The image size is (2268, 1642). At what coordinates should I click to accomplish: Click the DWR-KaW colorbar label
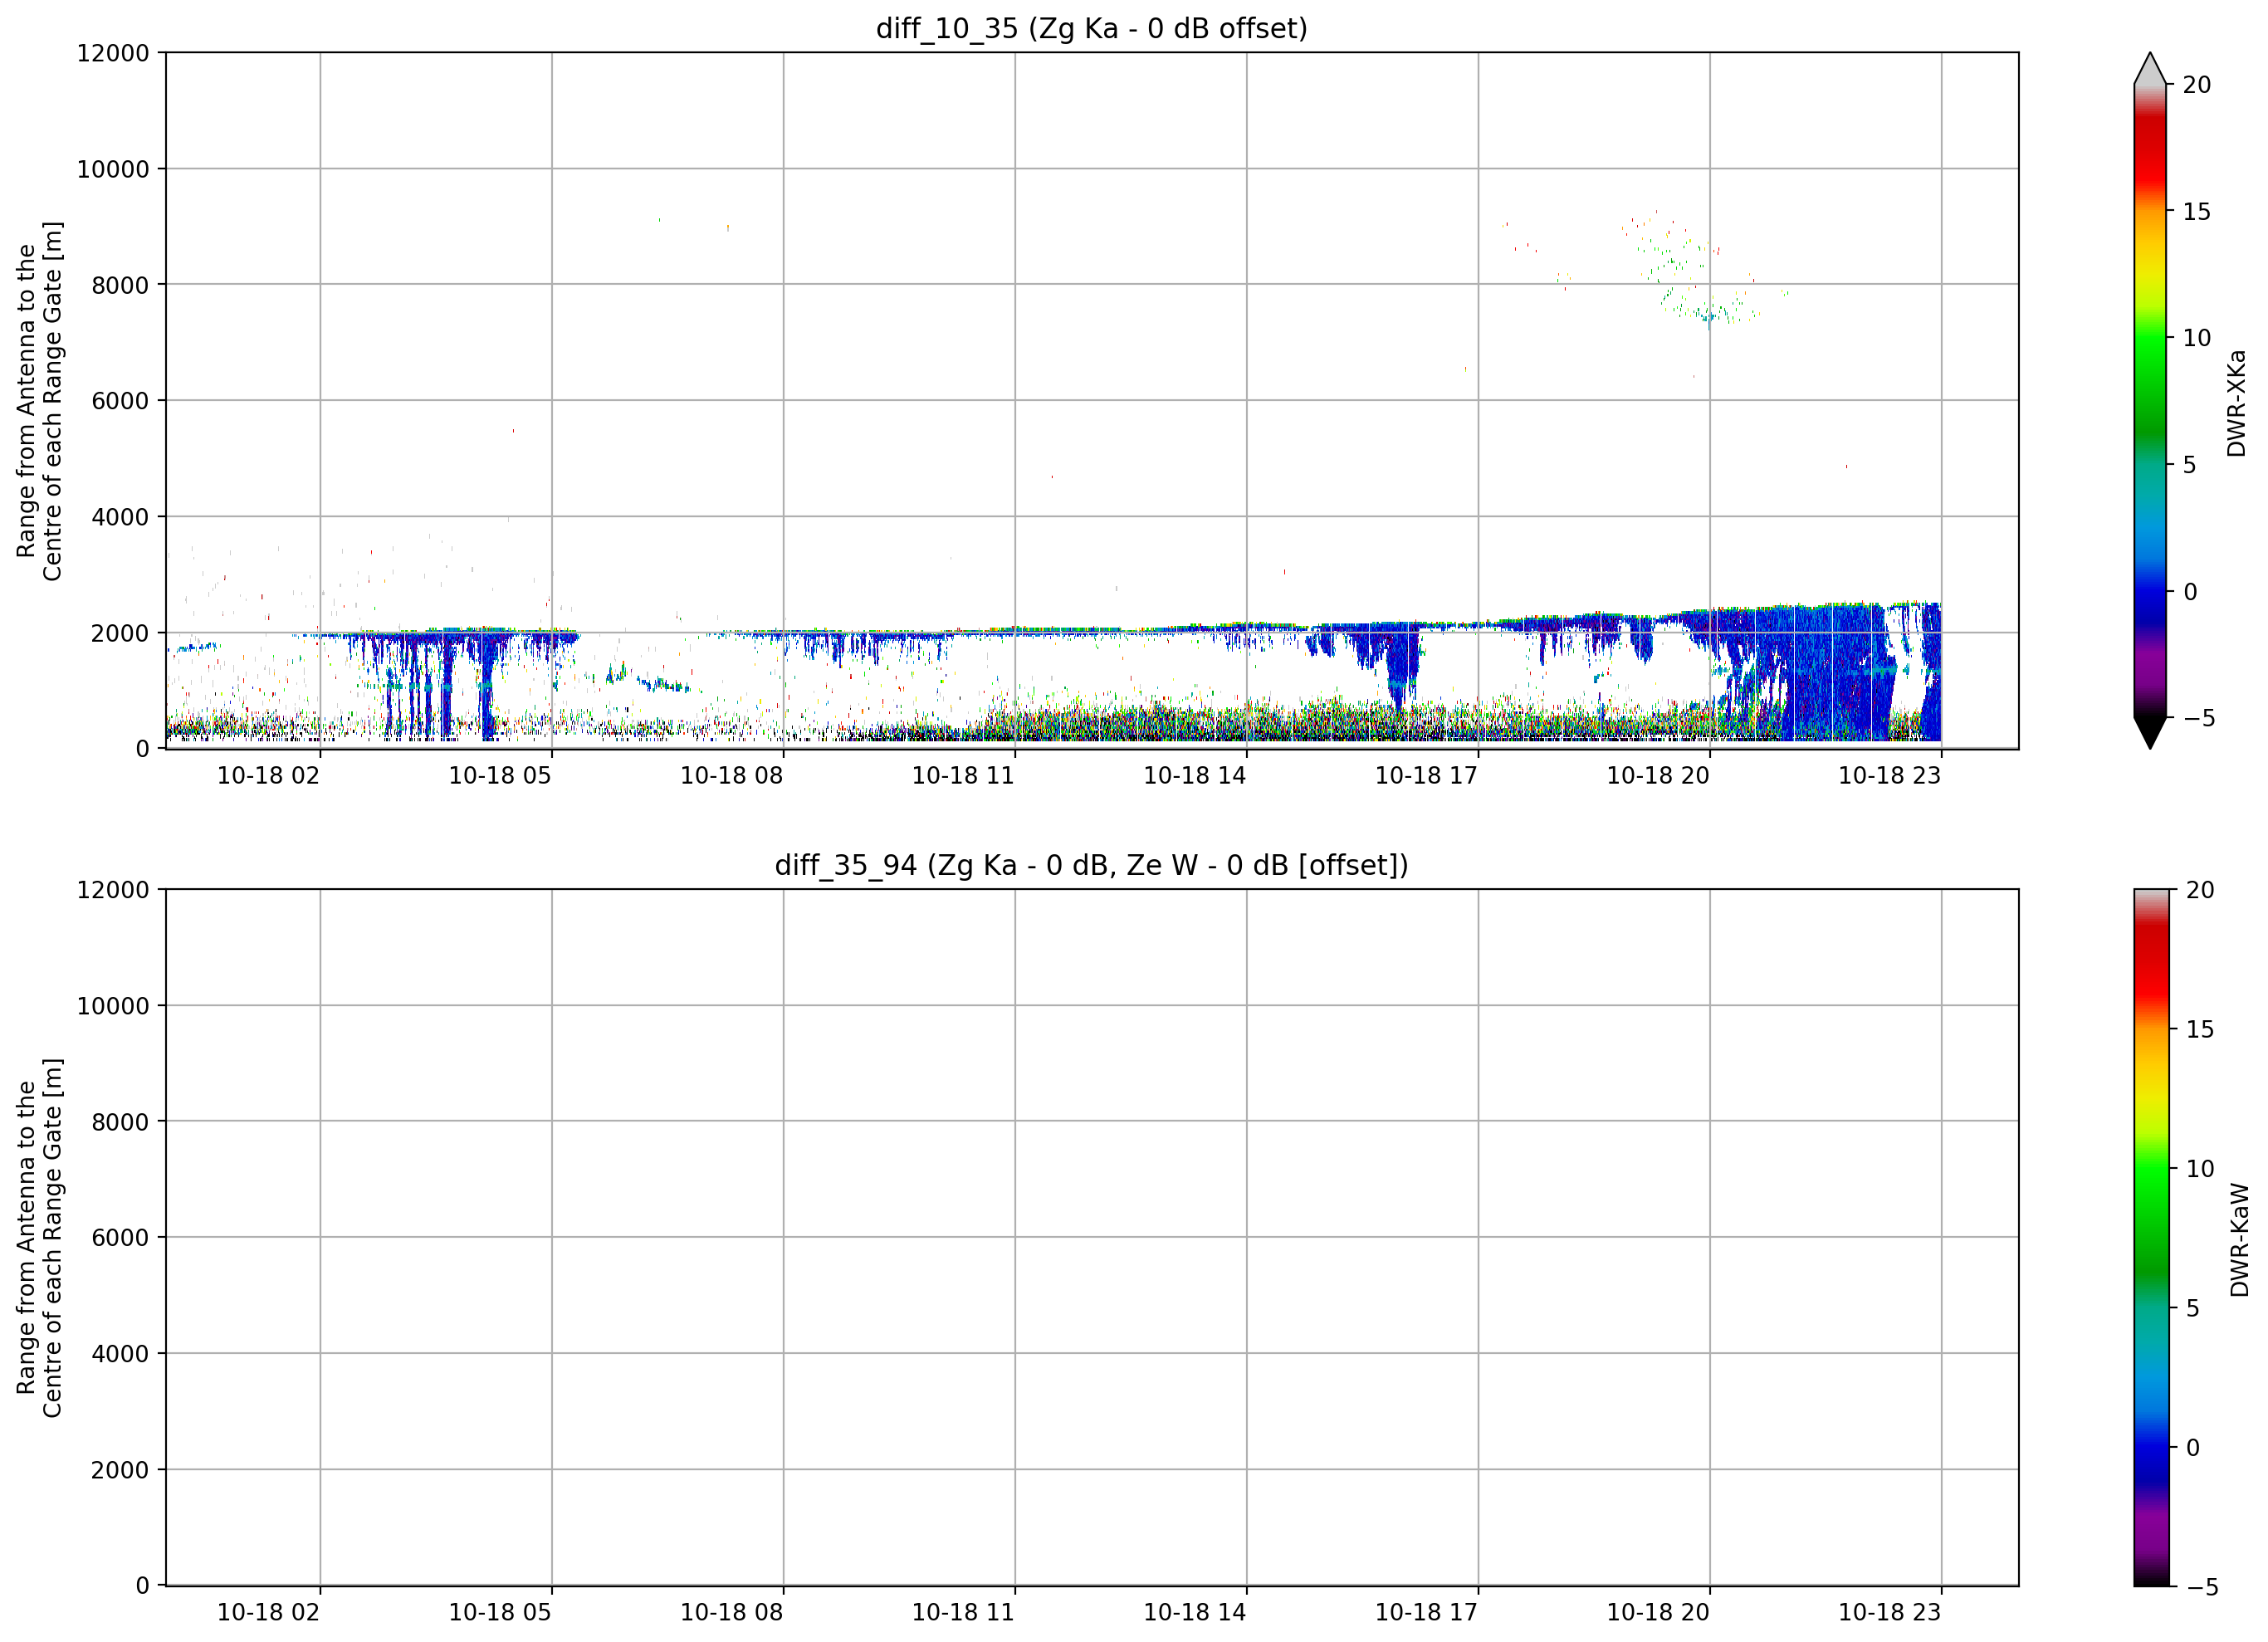pyautogui.click(x=2240, y=1240)
